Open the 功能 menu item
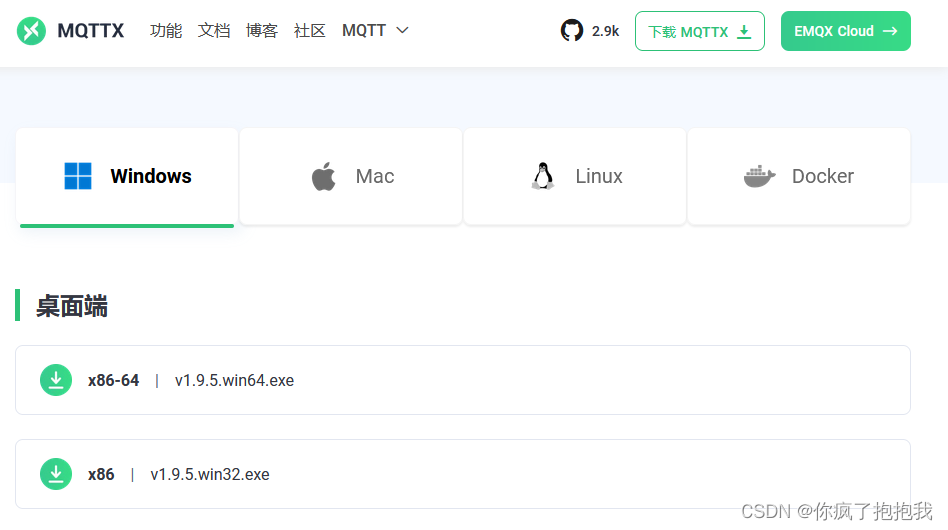Screen dimensions: 948x530 166,30
